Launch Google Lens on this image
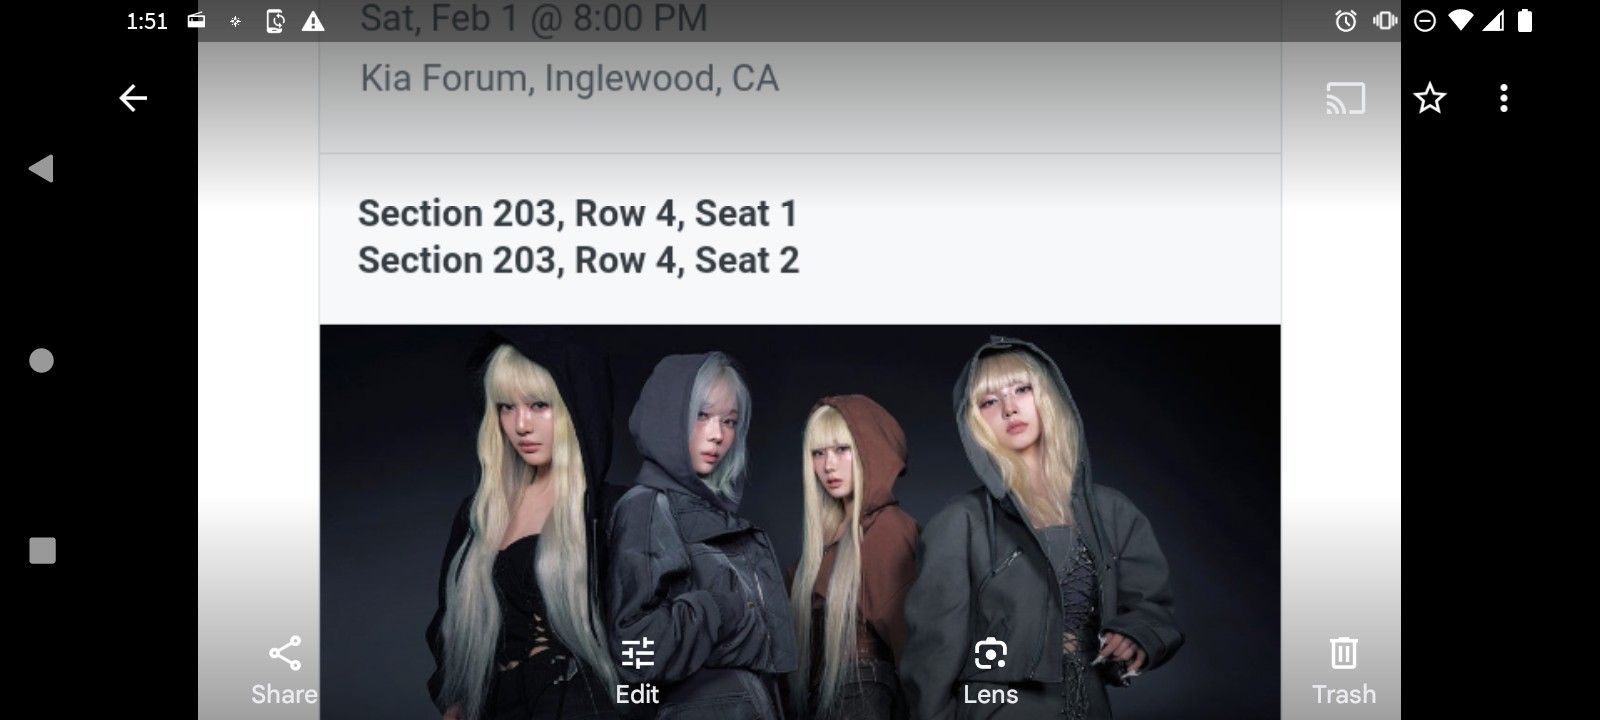This screenshot has width=1600, height=720. click(990, 671)
